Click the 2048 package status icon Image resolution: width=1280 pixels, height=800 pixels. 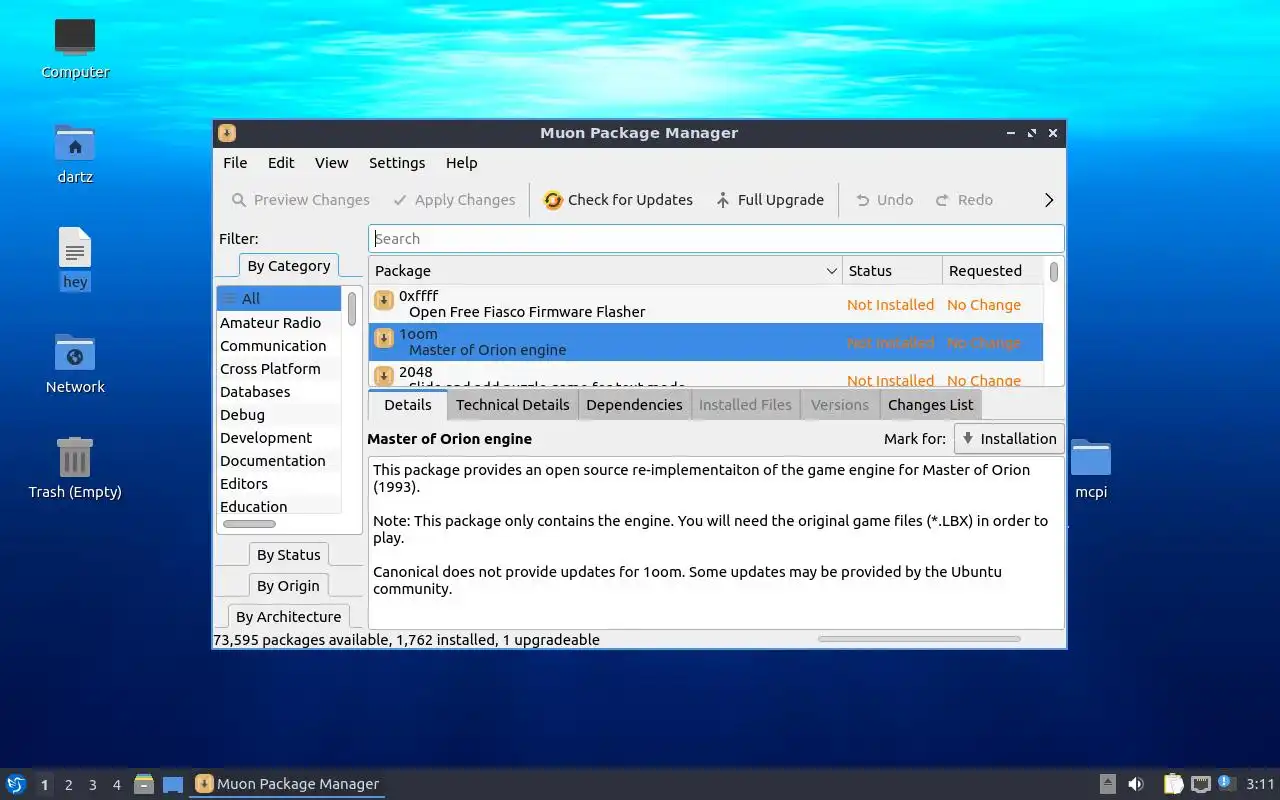click(383, 376)
